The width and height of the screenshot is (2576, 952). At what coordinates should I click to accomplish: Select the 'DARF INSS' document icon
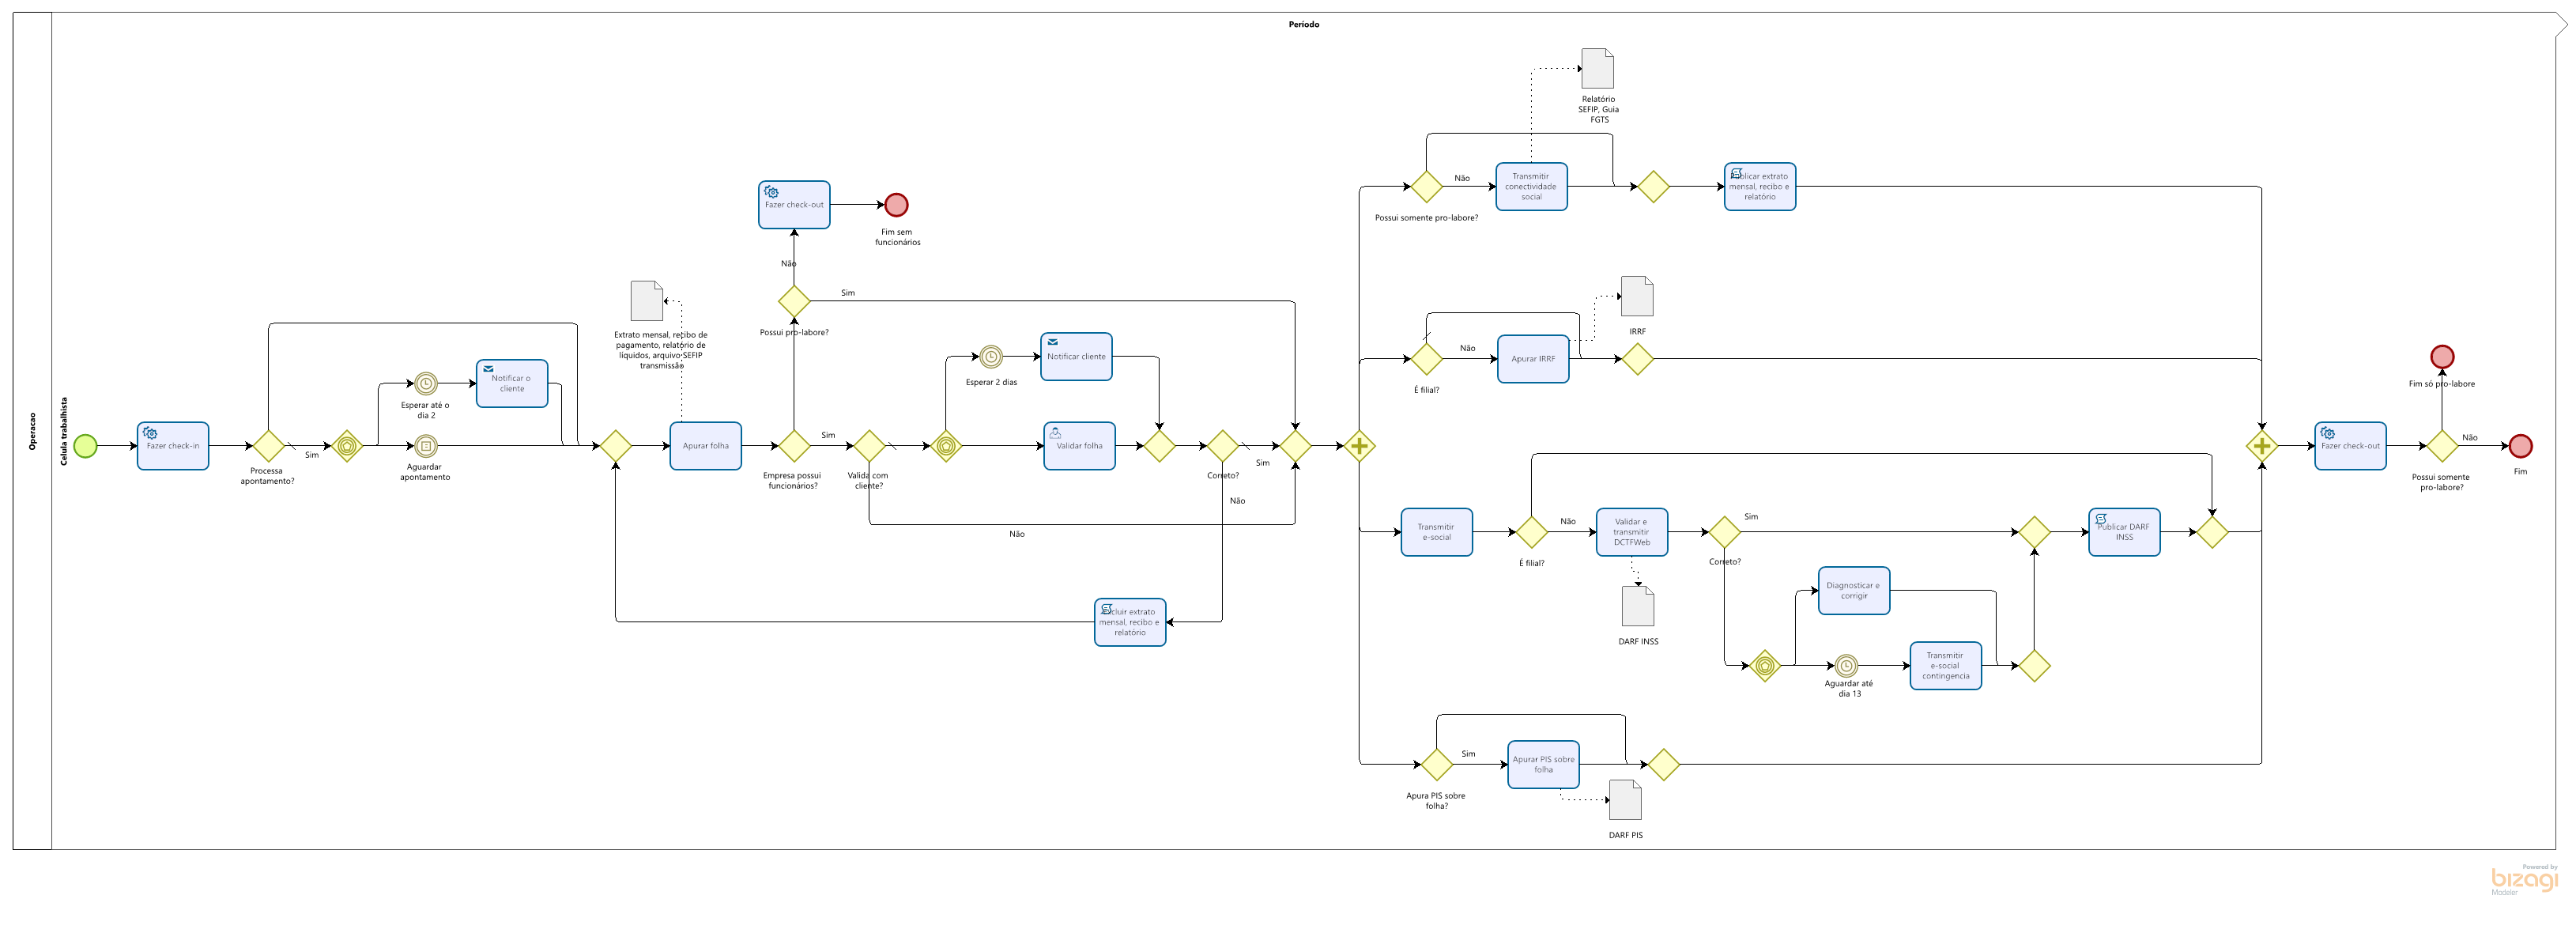coord(1638,606)
